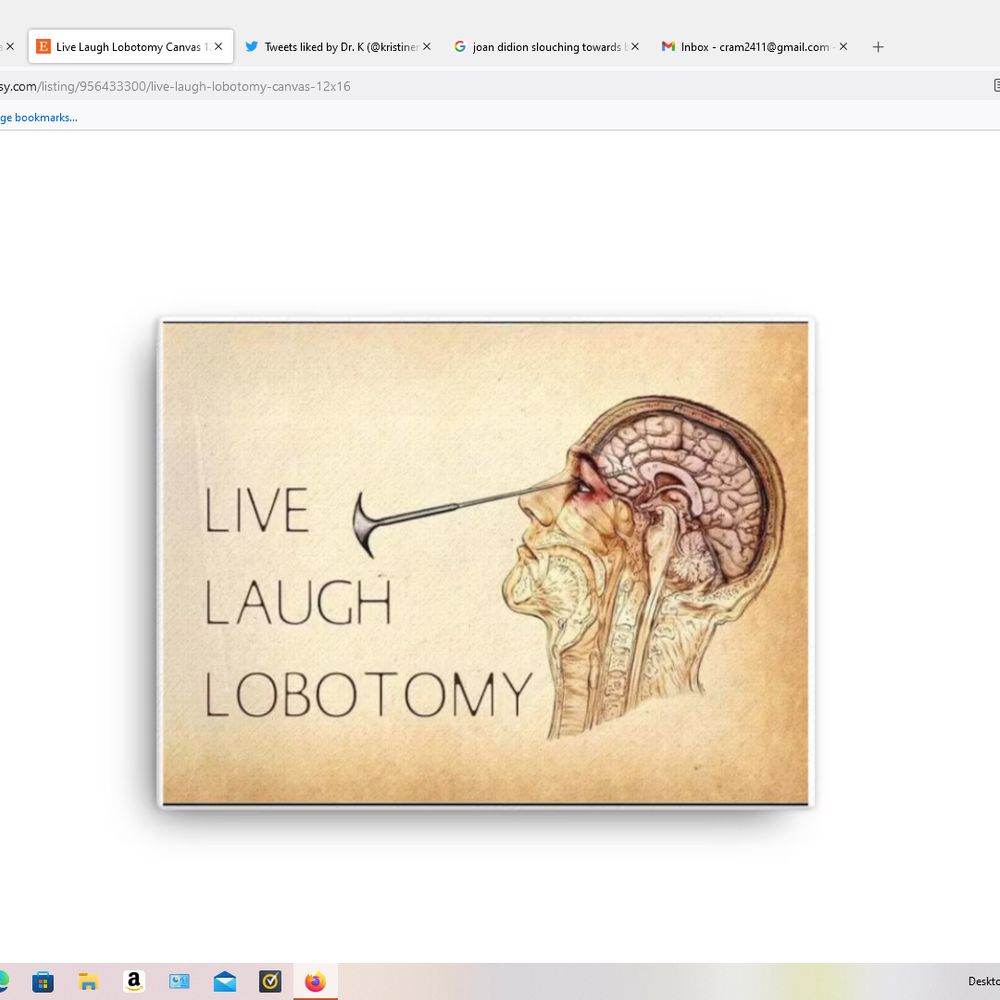This screenshot has width=1000, height=1000.
Task: Open the Control Panel taskbar icon
Action: [179, 982]
